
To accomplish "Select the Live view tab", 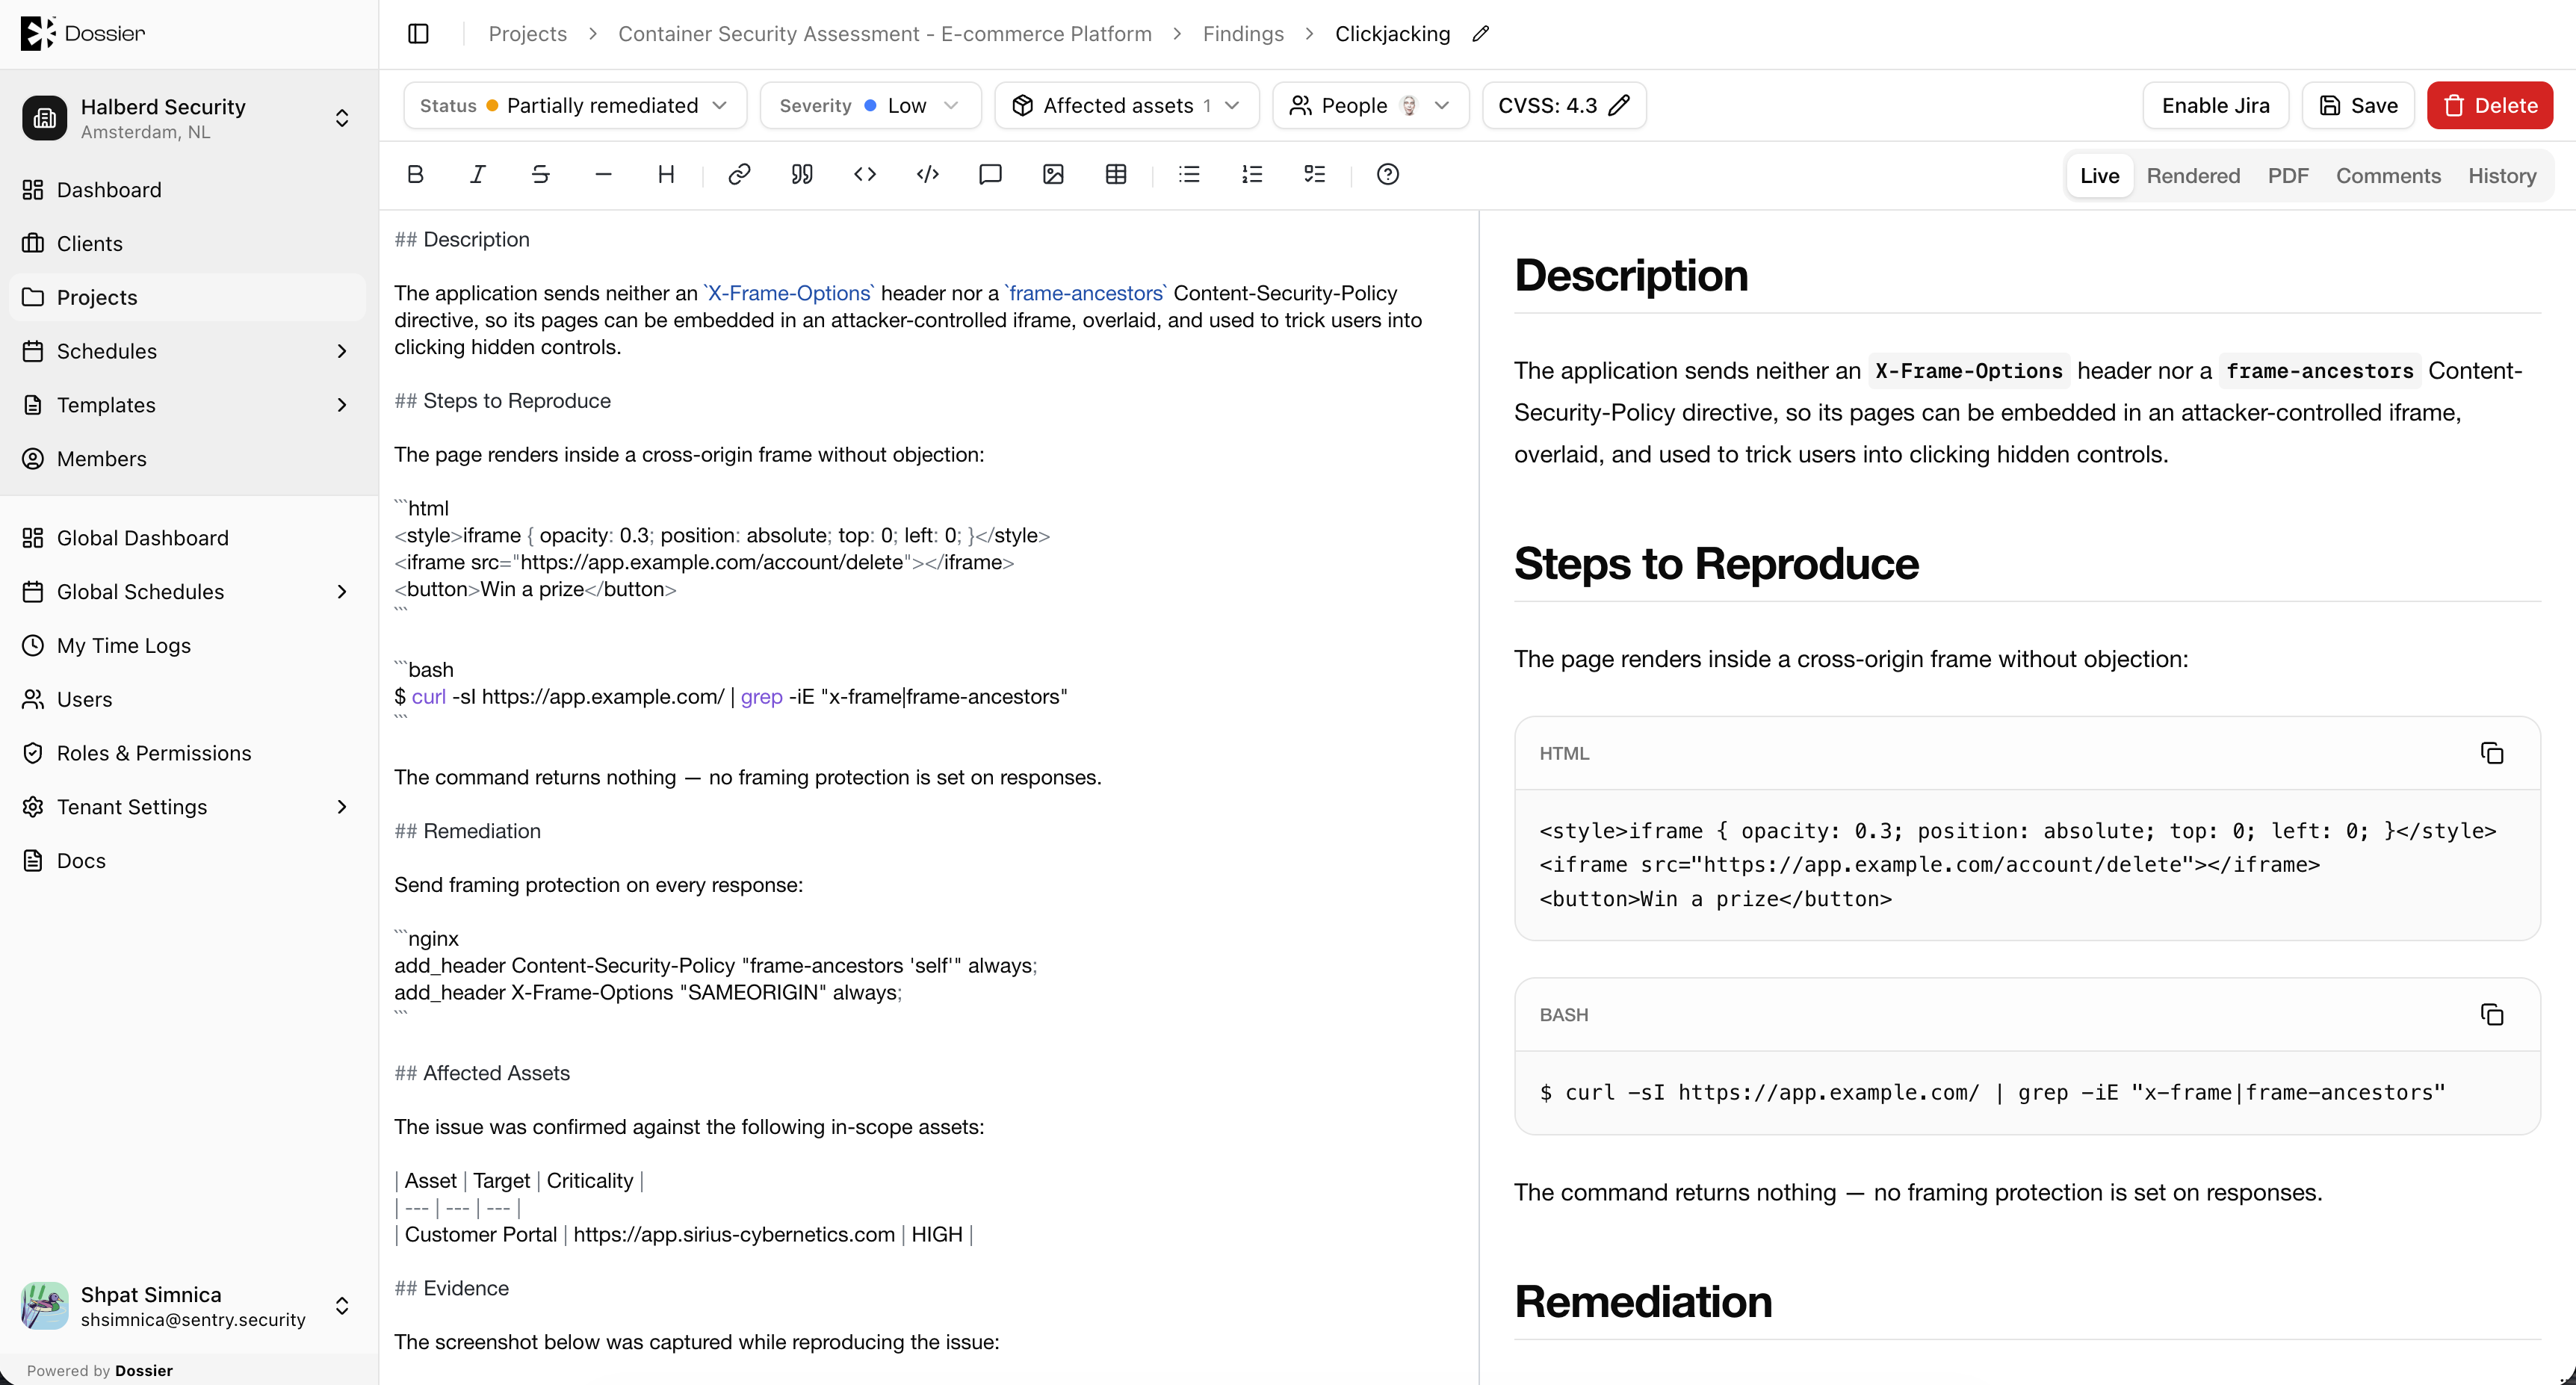I will (2099, 176).
